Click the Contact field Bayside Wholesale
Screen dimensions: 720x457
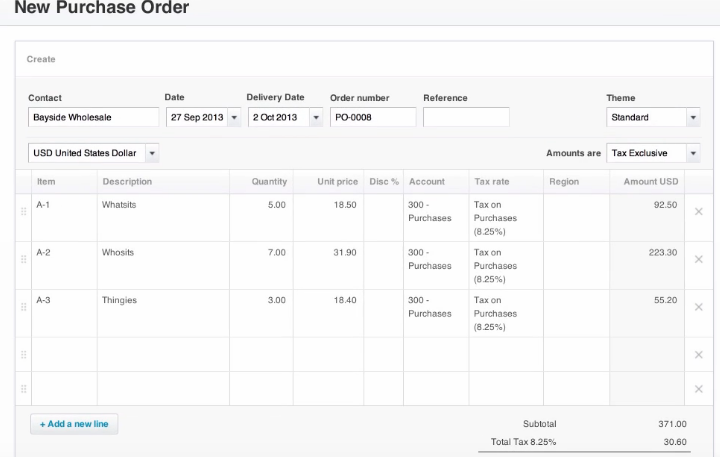coord(93,117)
